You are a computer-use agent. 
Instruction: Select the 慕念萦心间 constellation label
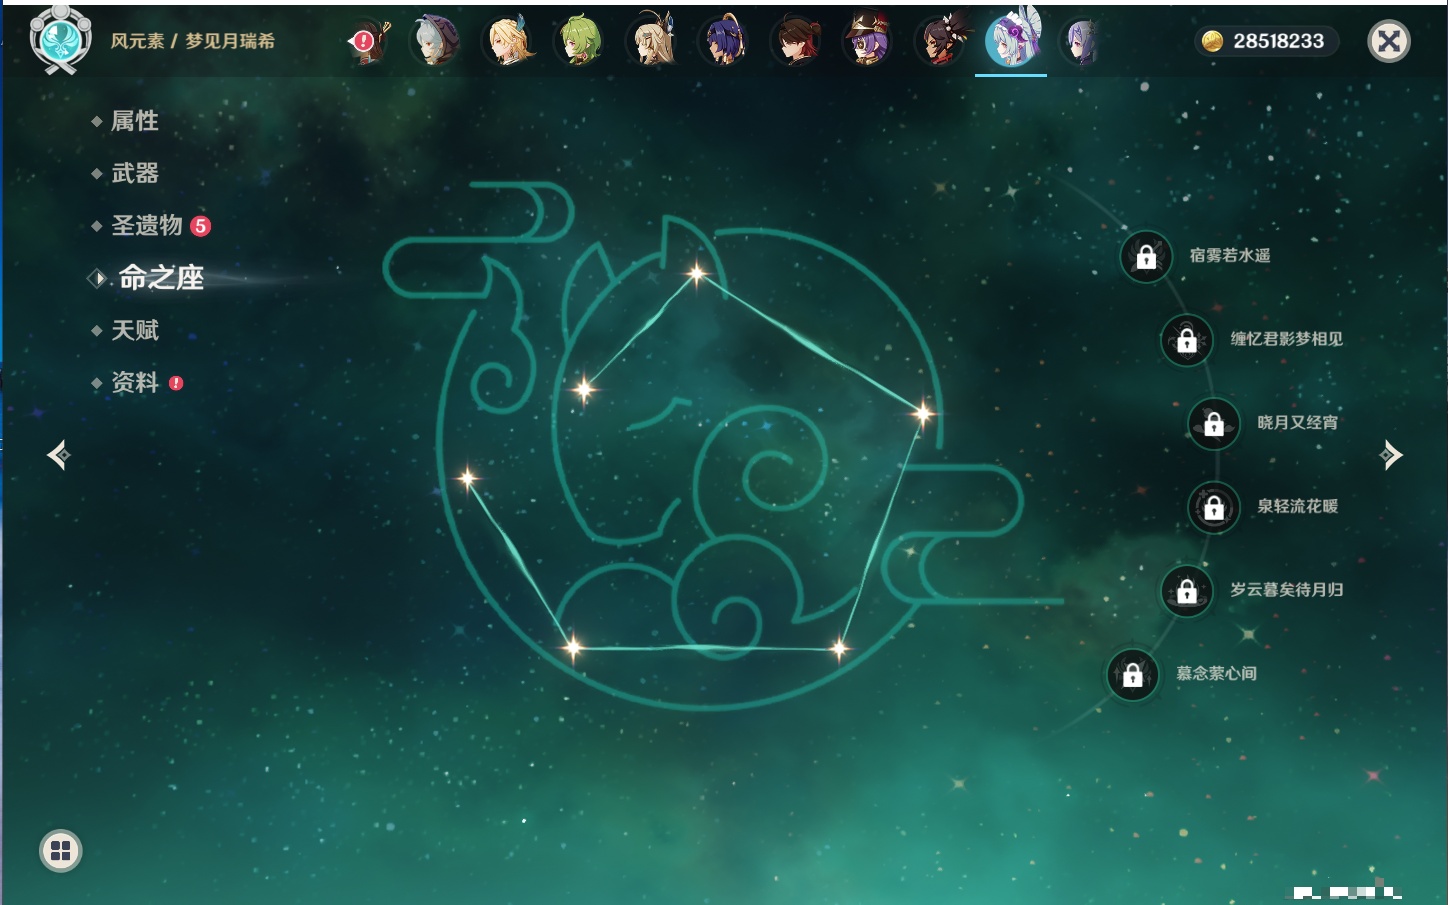coord(1217,673)
